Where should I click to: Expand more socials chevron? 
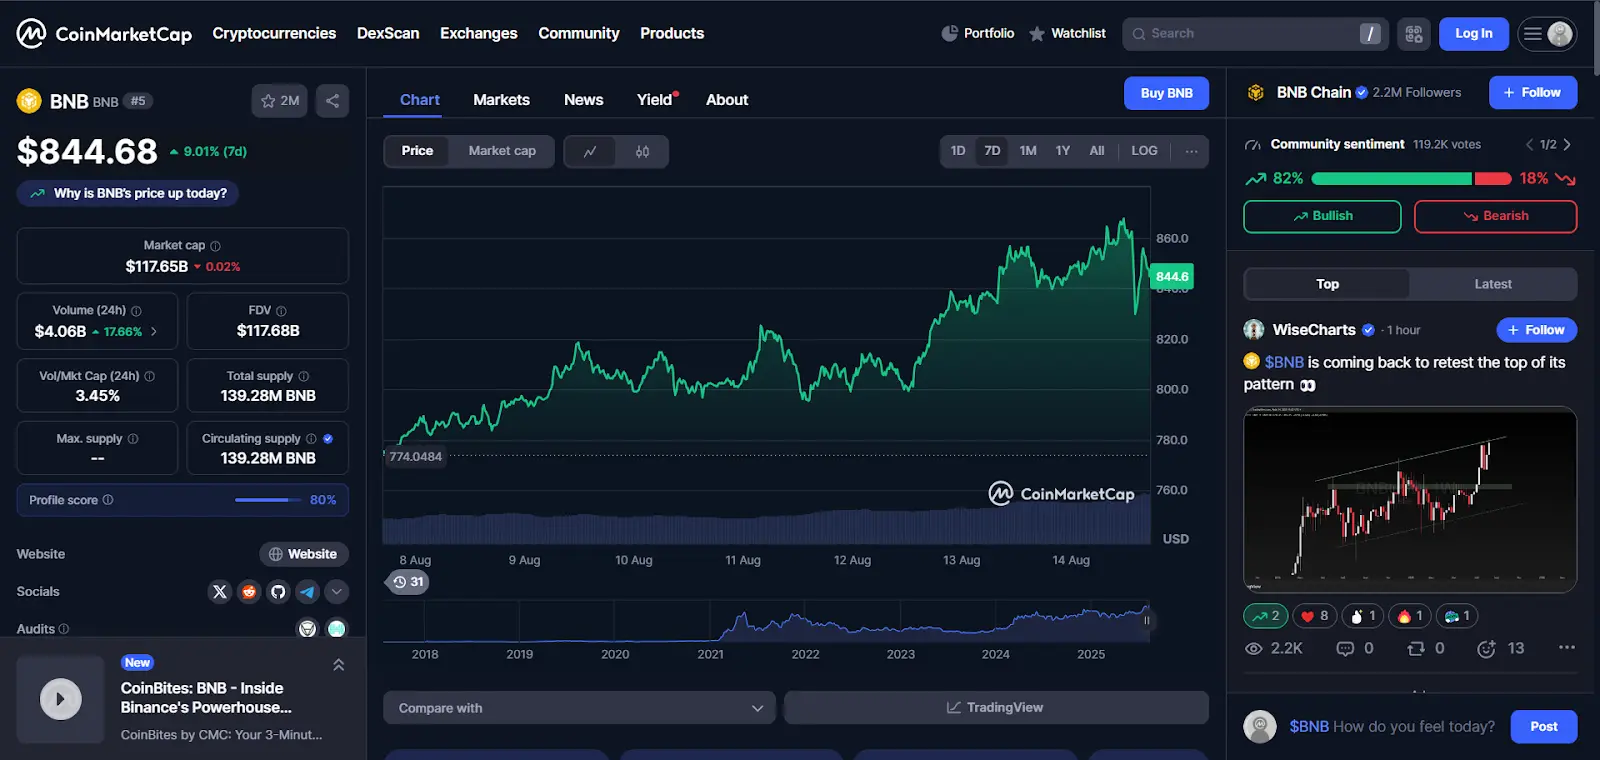pos(337,592)
